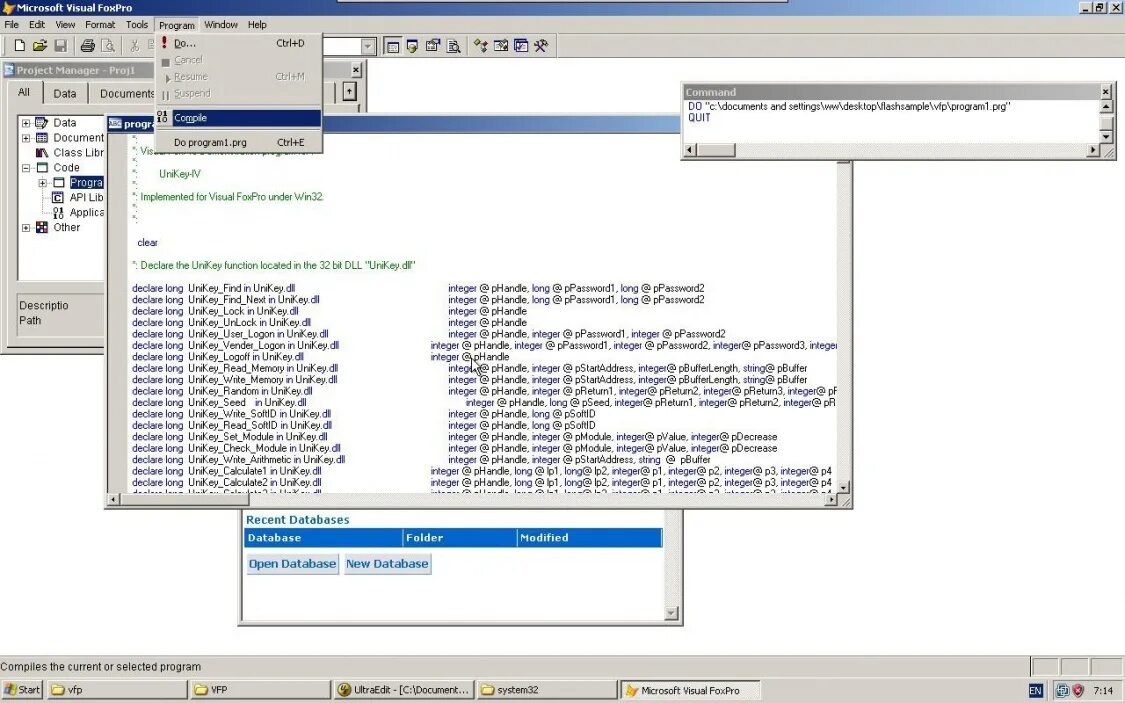
Task: Click the New file toolbar icon
Action: [x=19, y=46]
